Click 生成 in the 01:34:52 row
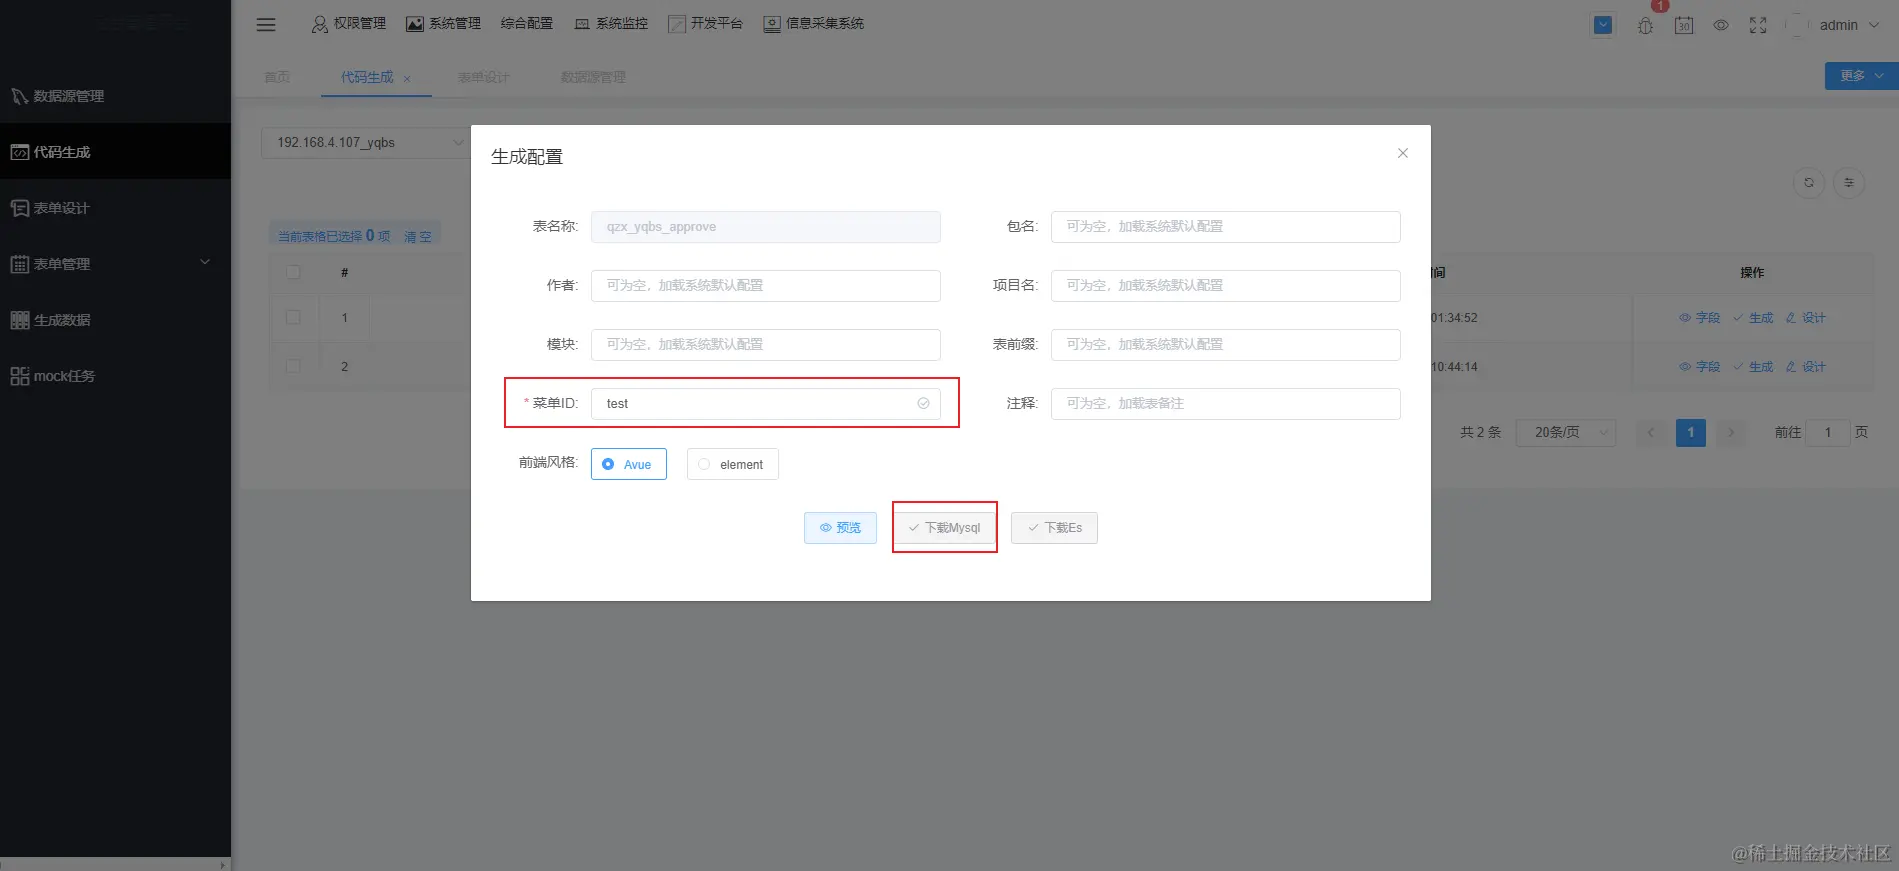 pyautogui.click(x=1753, y=318)
